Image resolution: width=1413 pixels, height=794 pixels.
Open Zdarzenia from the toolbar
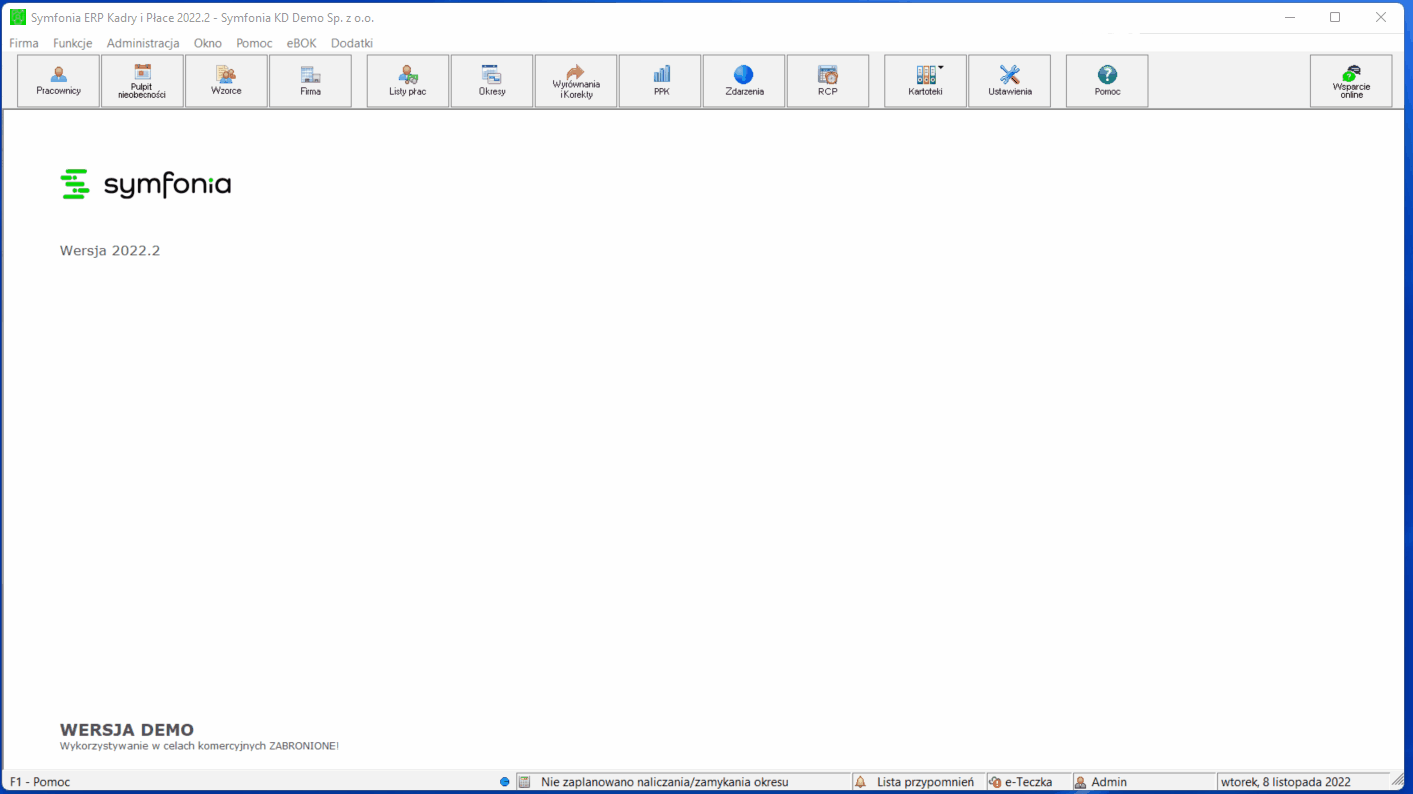click(744, 81)
